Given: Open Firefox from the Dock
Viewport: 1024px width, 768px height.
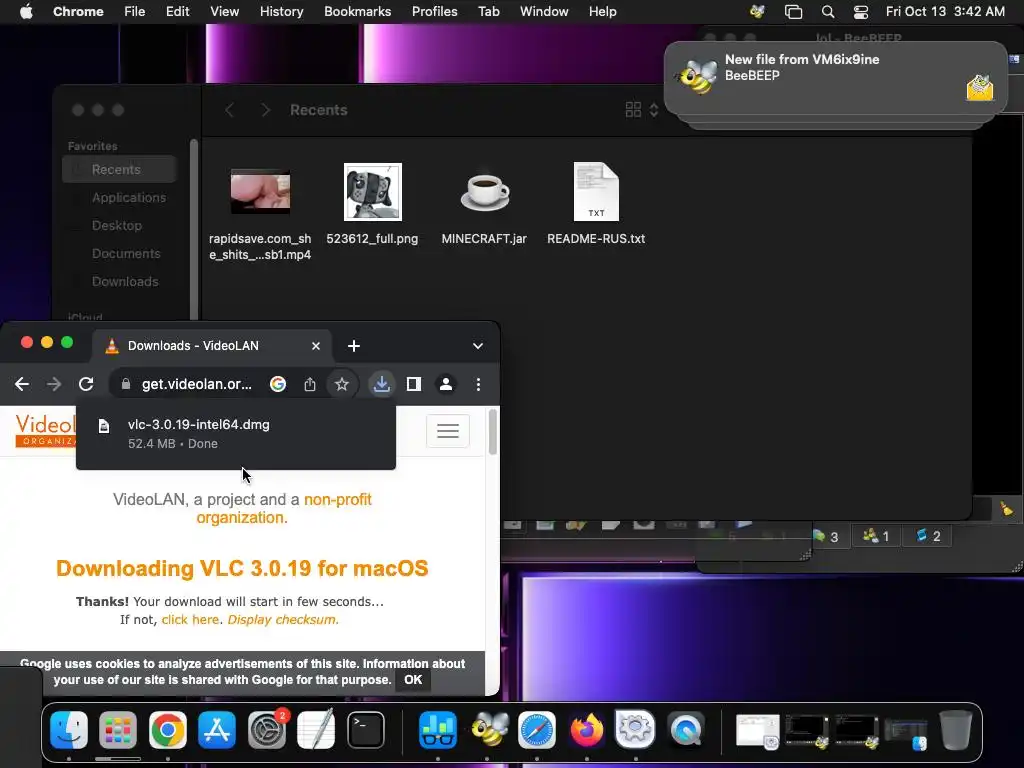Looking at the screenshot, I should click(x=586, y=729).
